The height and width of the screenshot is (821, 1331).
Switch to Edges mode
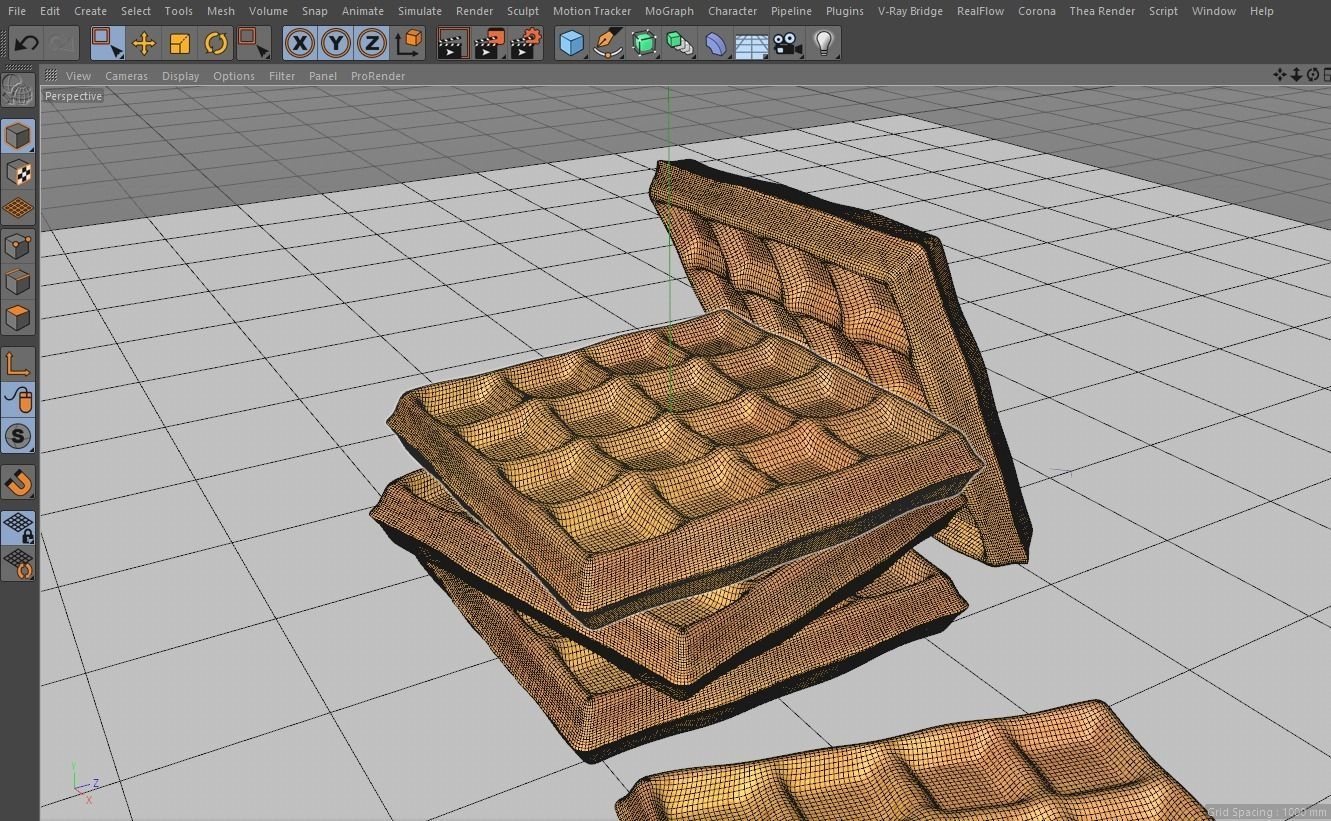pos(18,281)
